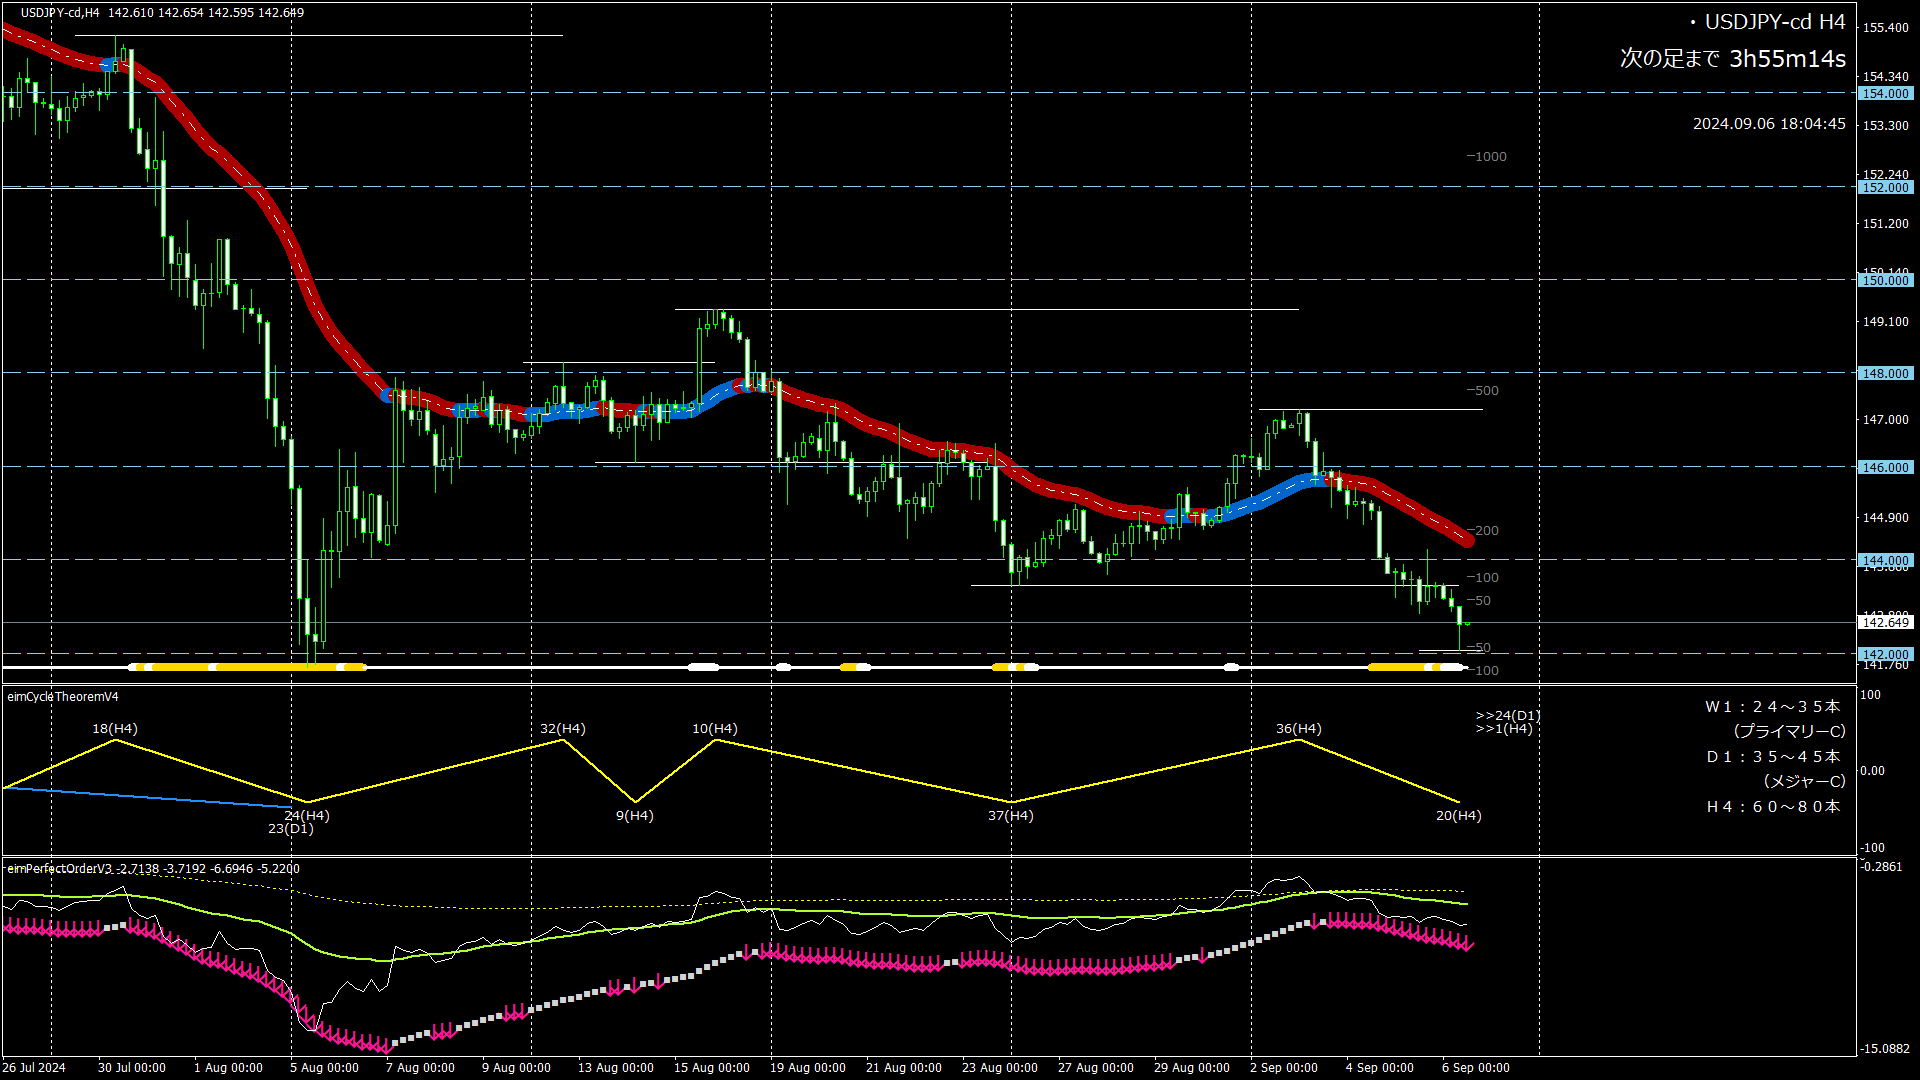Click the current price 142.649 label

tap(1885, 622)
